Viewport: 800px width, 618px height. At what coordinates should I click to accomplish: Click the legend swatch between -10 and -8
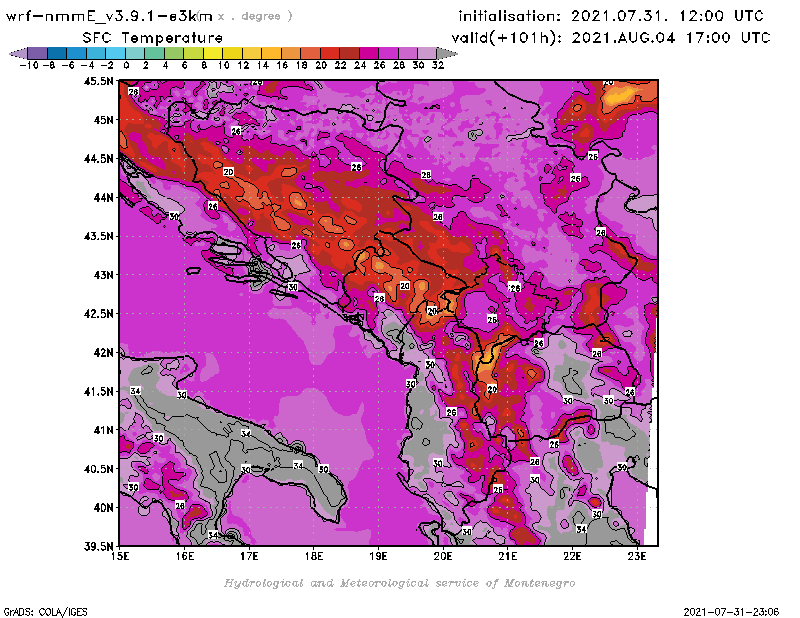tap(38, 53)
